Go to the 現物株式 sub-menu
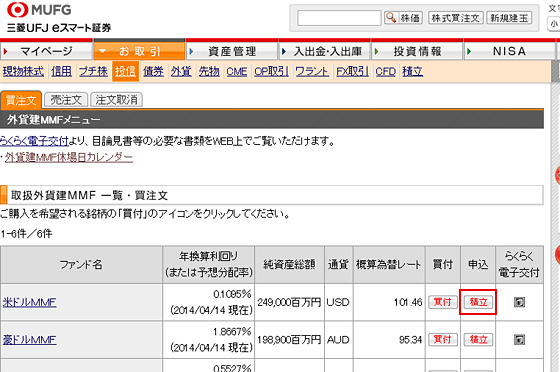Viewport: 560px width, 372px height. coord(23,71)
